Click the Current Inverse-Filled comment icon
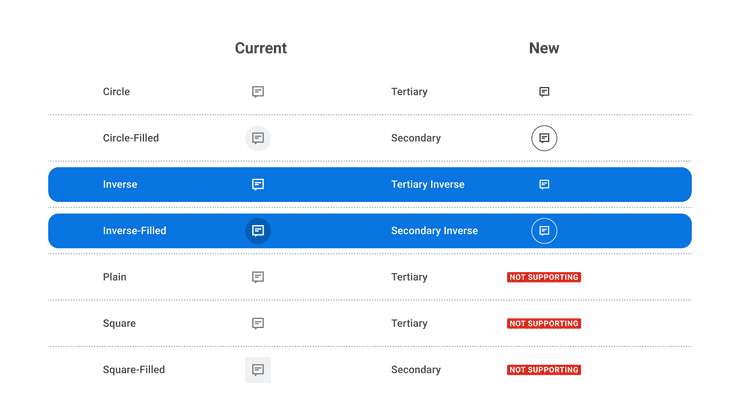The width and height of the screenshot is (740, 419). point(258,231)
